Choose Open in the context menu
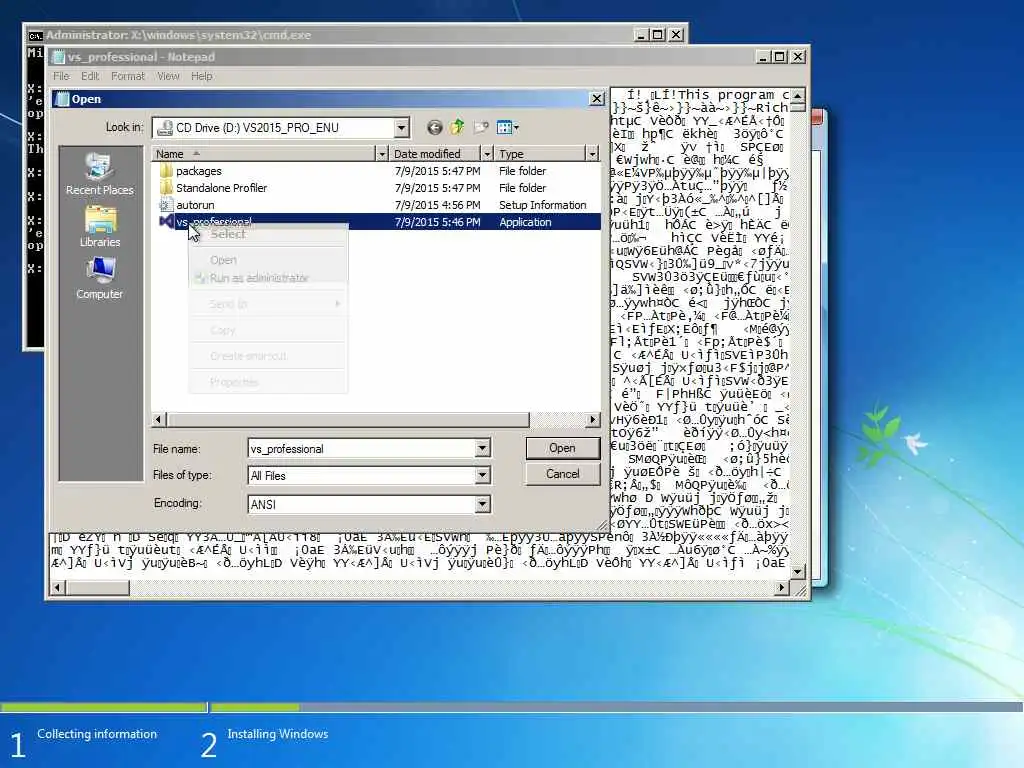 (268, 260)
